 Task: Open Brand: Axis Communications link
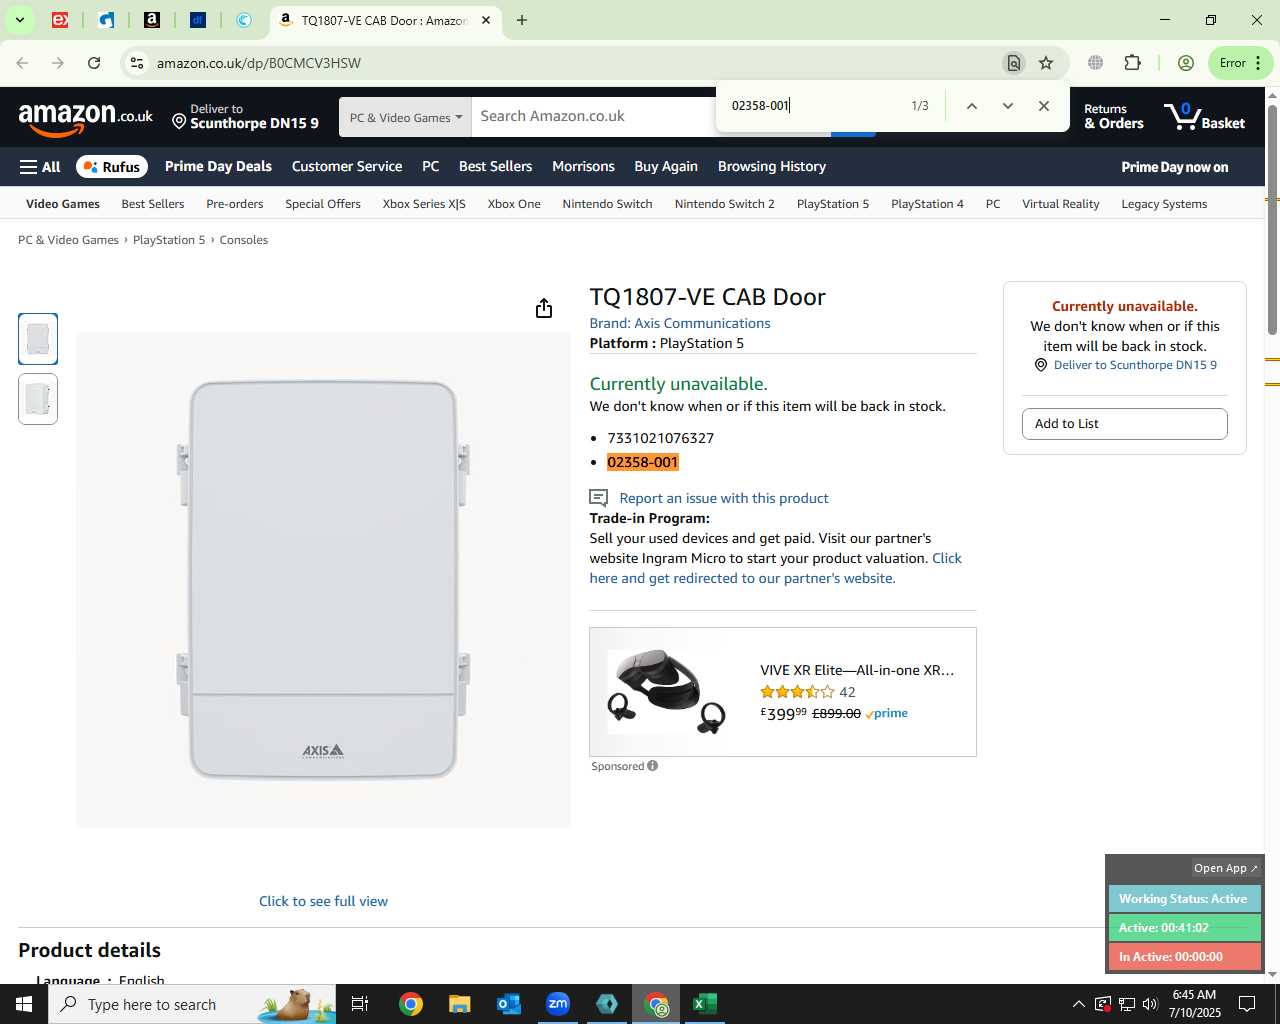coord(680,323)
